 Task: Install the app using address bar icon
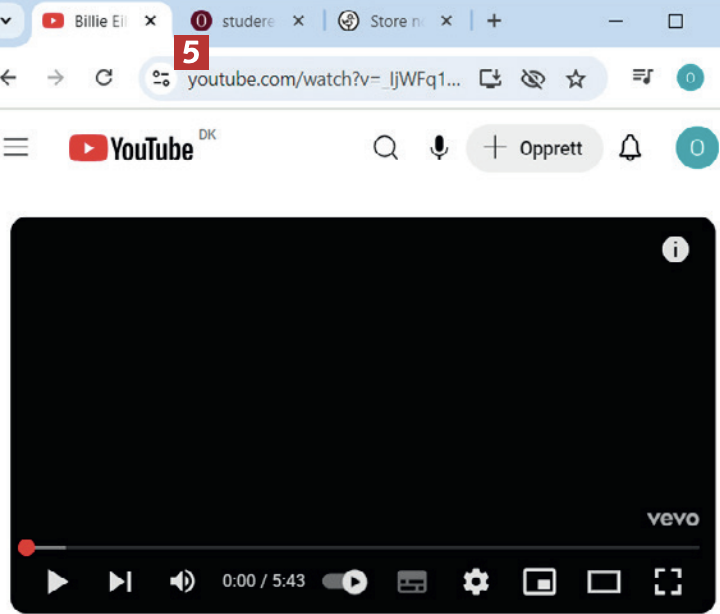[x=490, y=79]
